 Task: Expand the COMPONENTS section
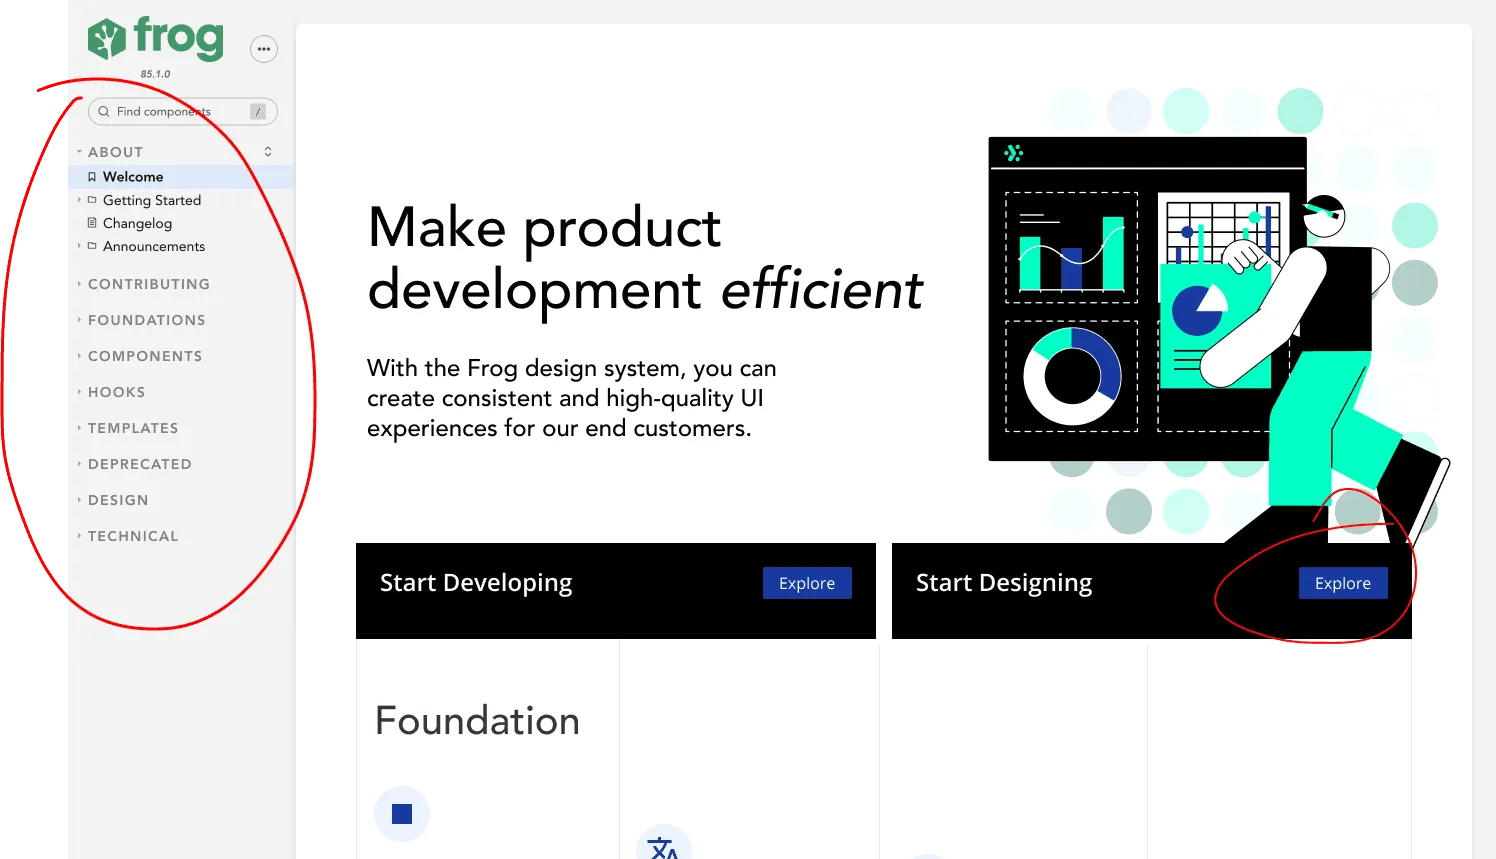tap(145, 356)
